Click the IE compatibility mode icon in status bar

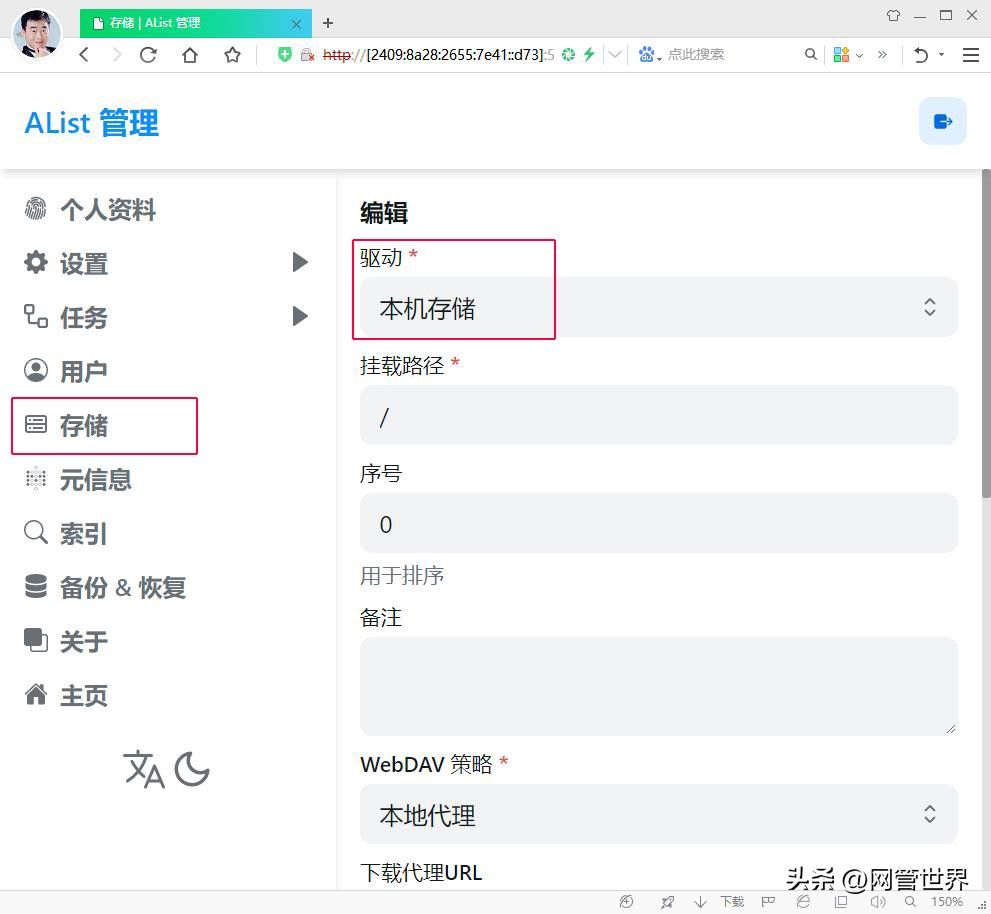click(803, 902)
